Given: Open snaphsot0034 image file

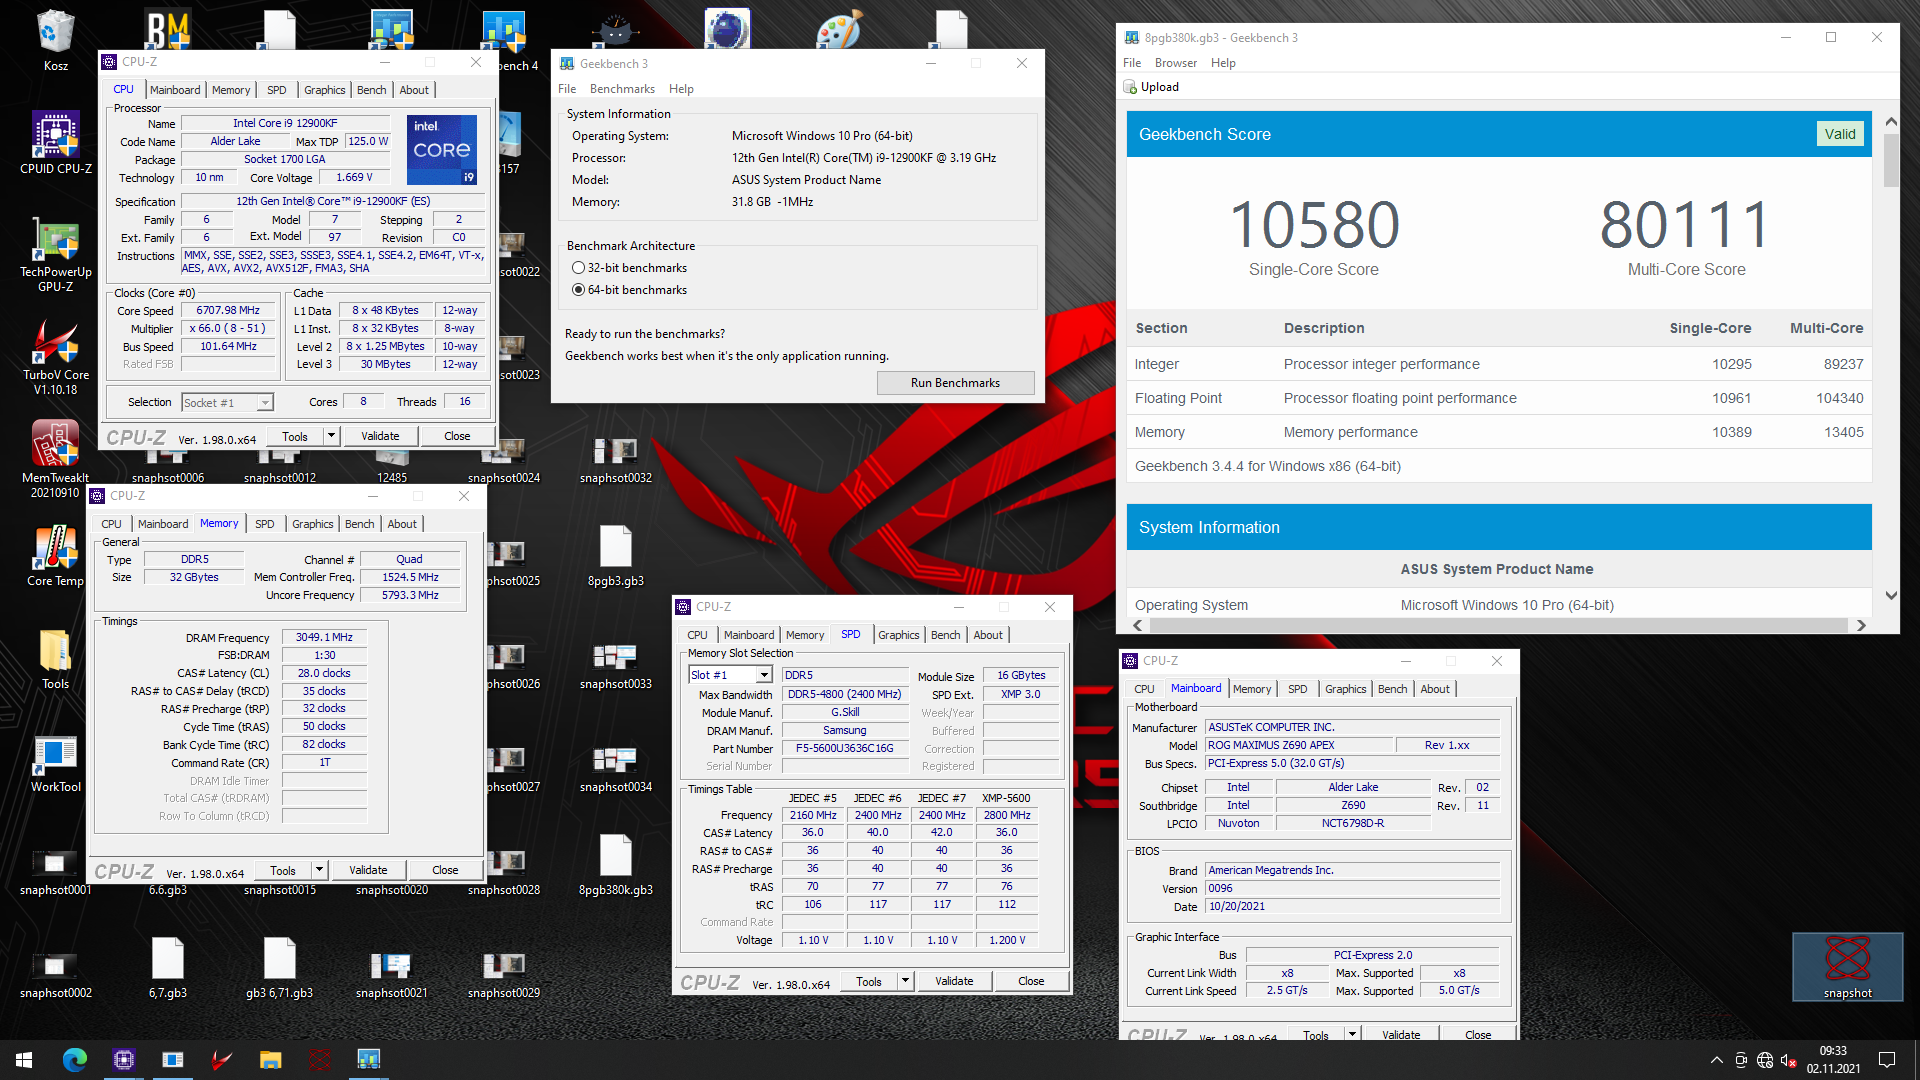Looking at the screenshot, I should [x=615, y=767].
